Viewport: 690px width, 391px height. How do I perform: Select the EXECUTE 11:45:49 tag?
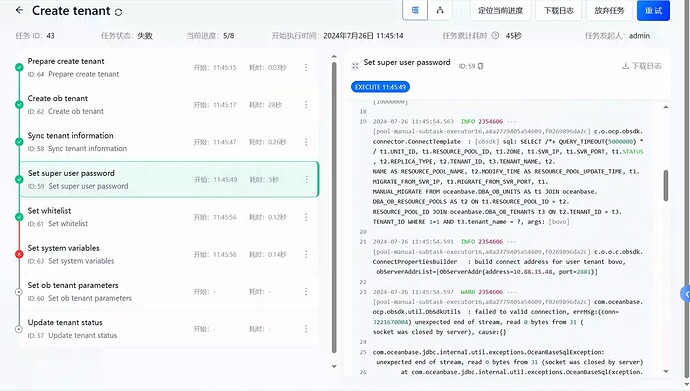[x=380, y=87]
